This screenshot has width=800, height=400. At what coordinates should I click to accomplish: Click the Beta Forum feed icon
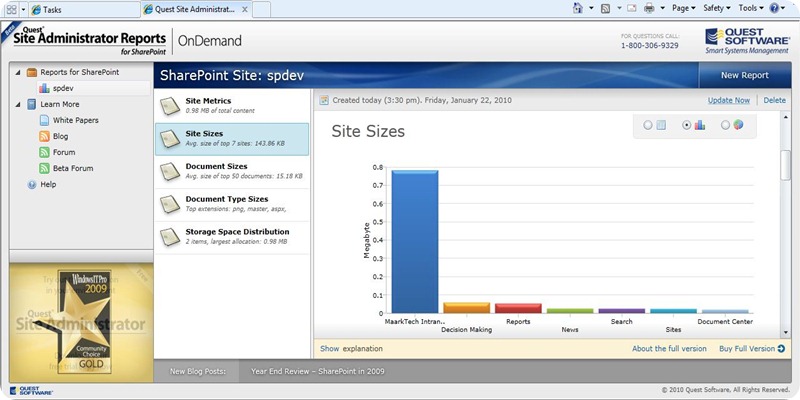point(44,168)
